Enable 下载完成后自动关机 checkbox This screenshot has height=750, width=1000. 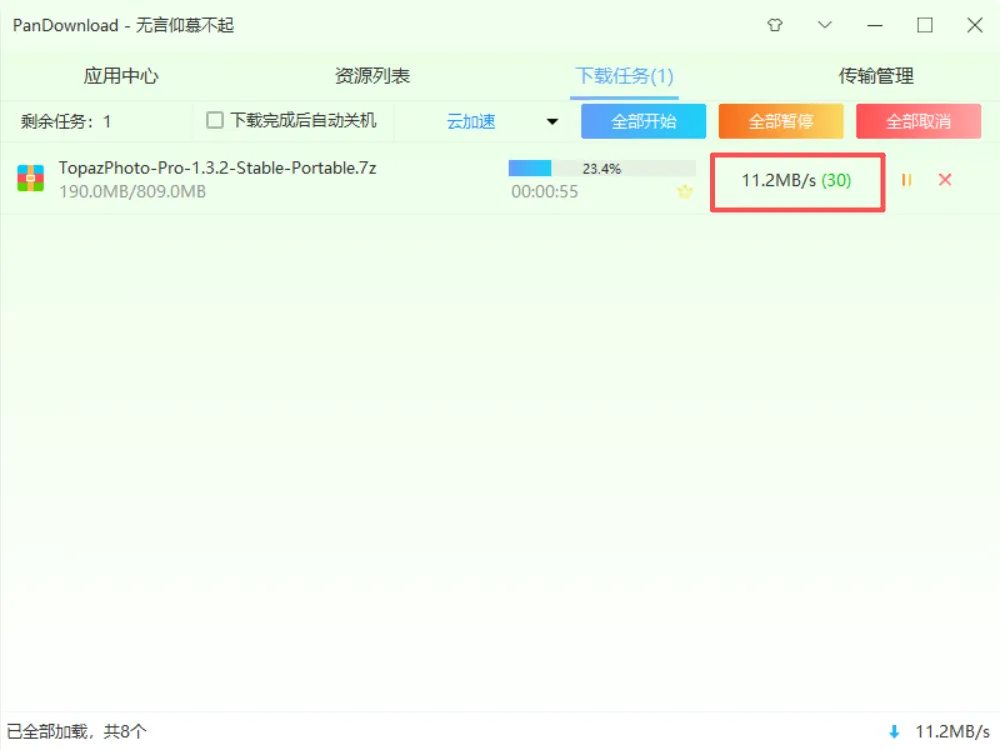(x=215, y=120)
